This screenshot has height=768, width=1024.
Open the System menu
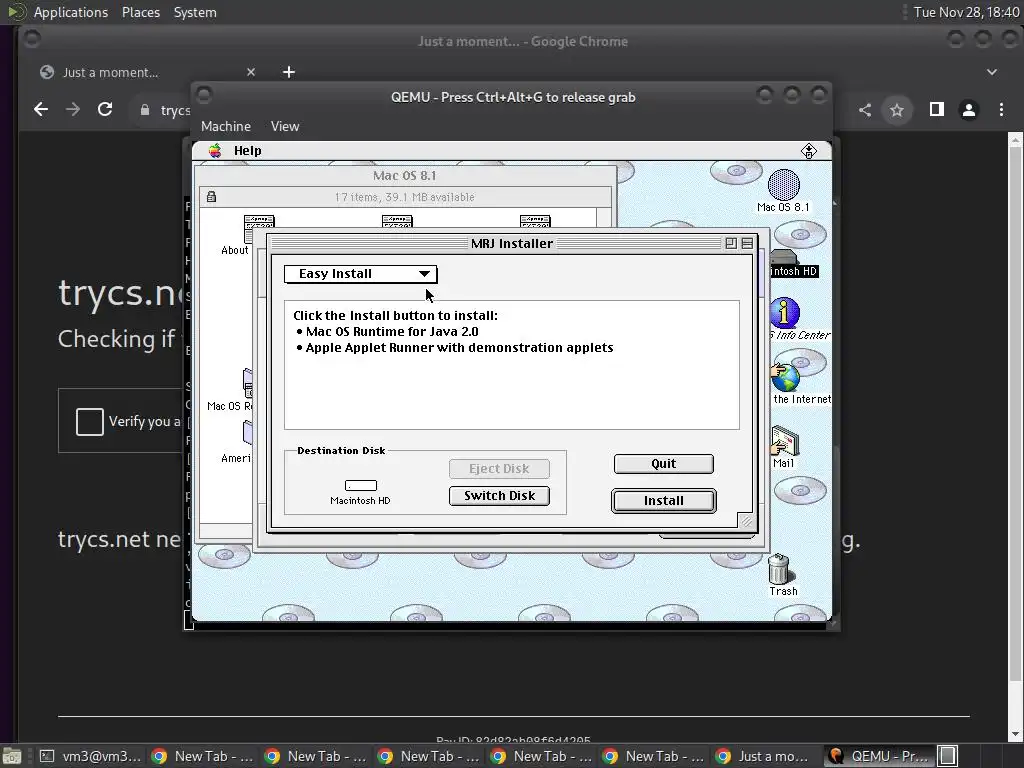coord(195,12)
